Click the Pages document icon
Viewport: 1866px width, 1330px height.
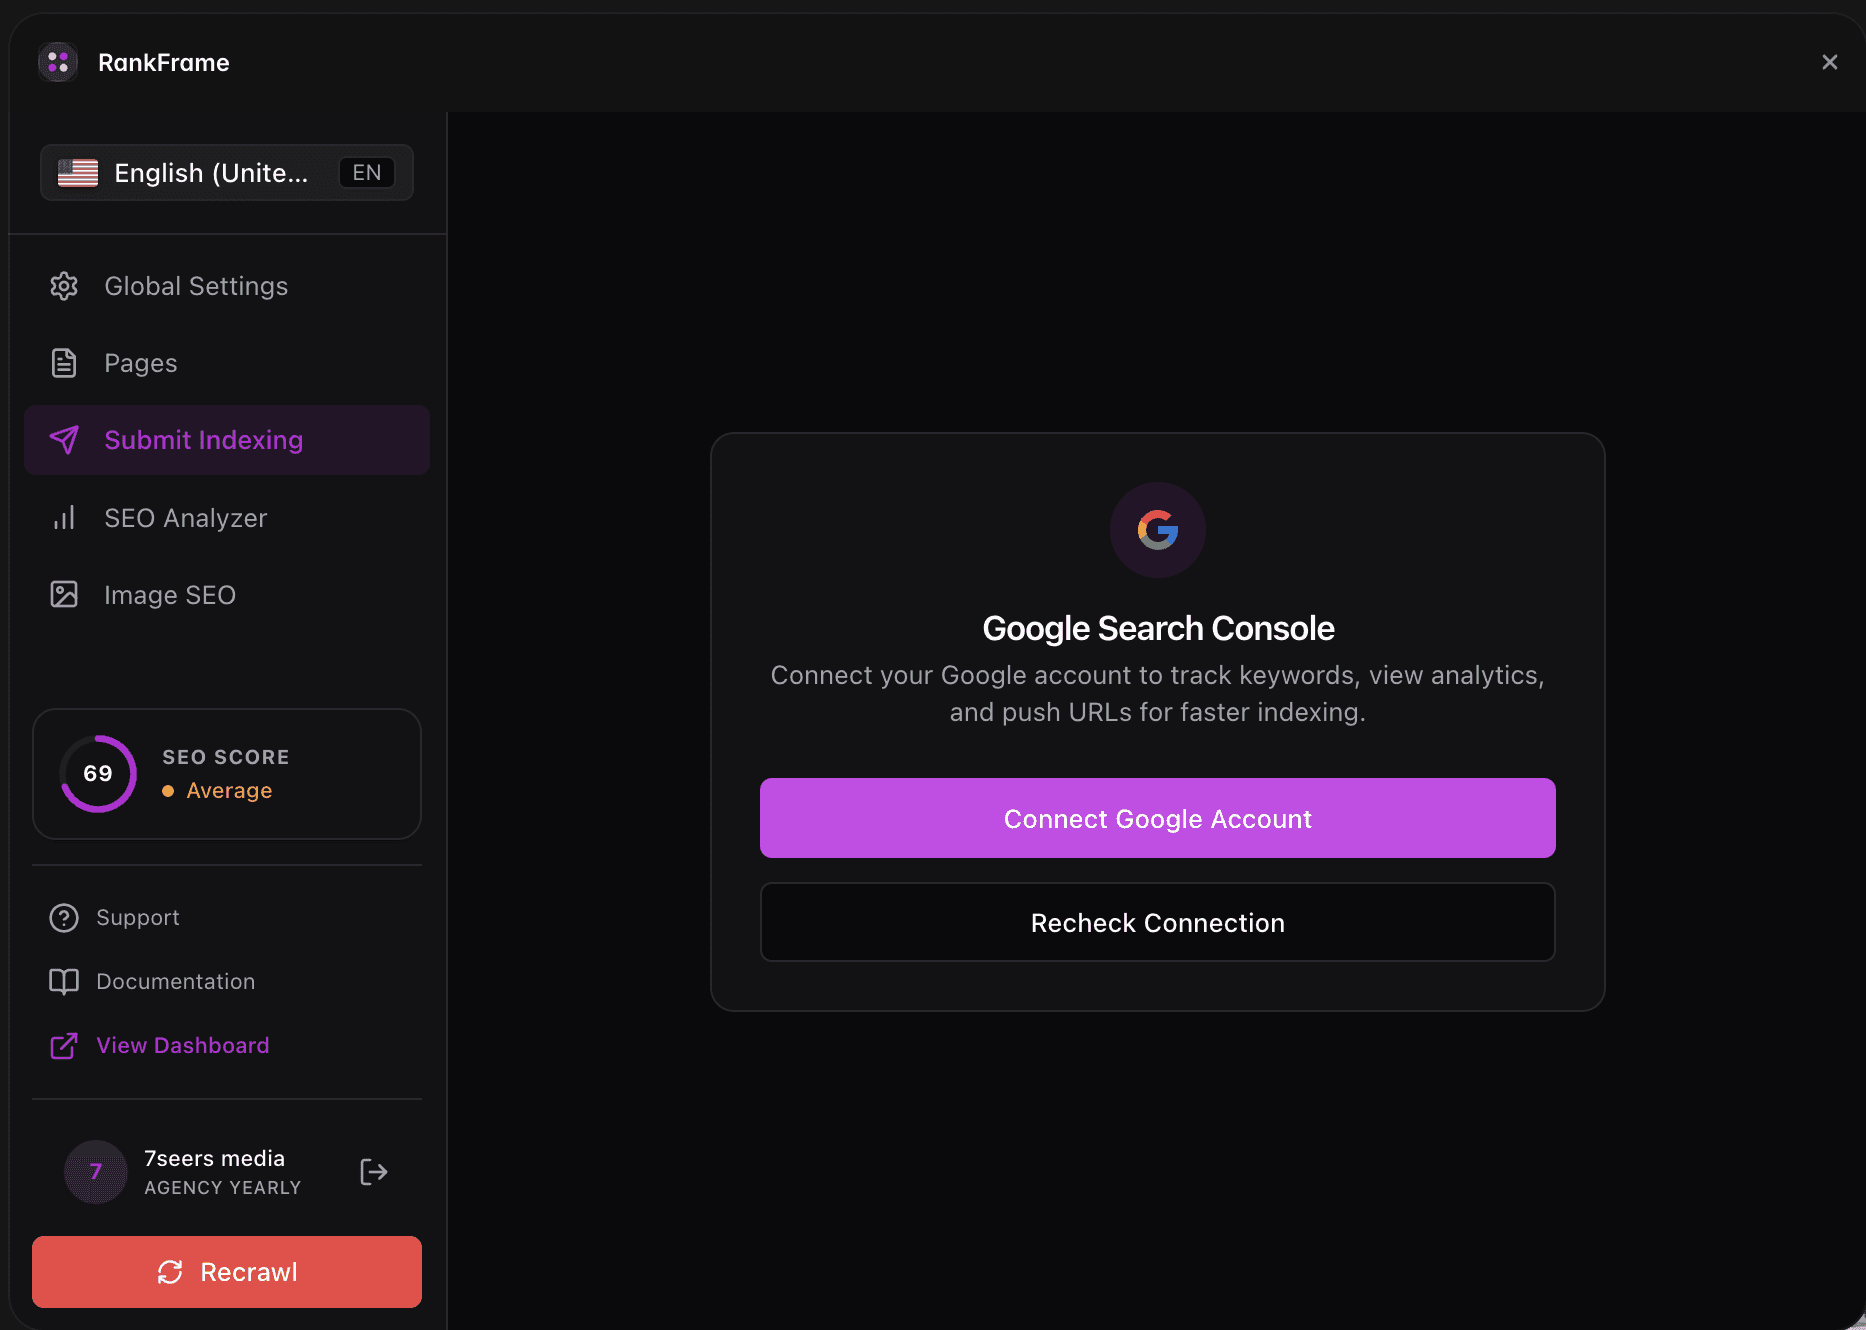64,363
